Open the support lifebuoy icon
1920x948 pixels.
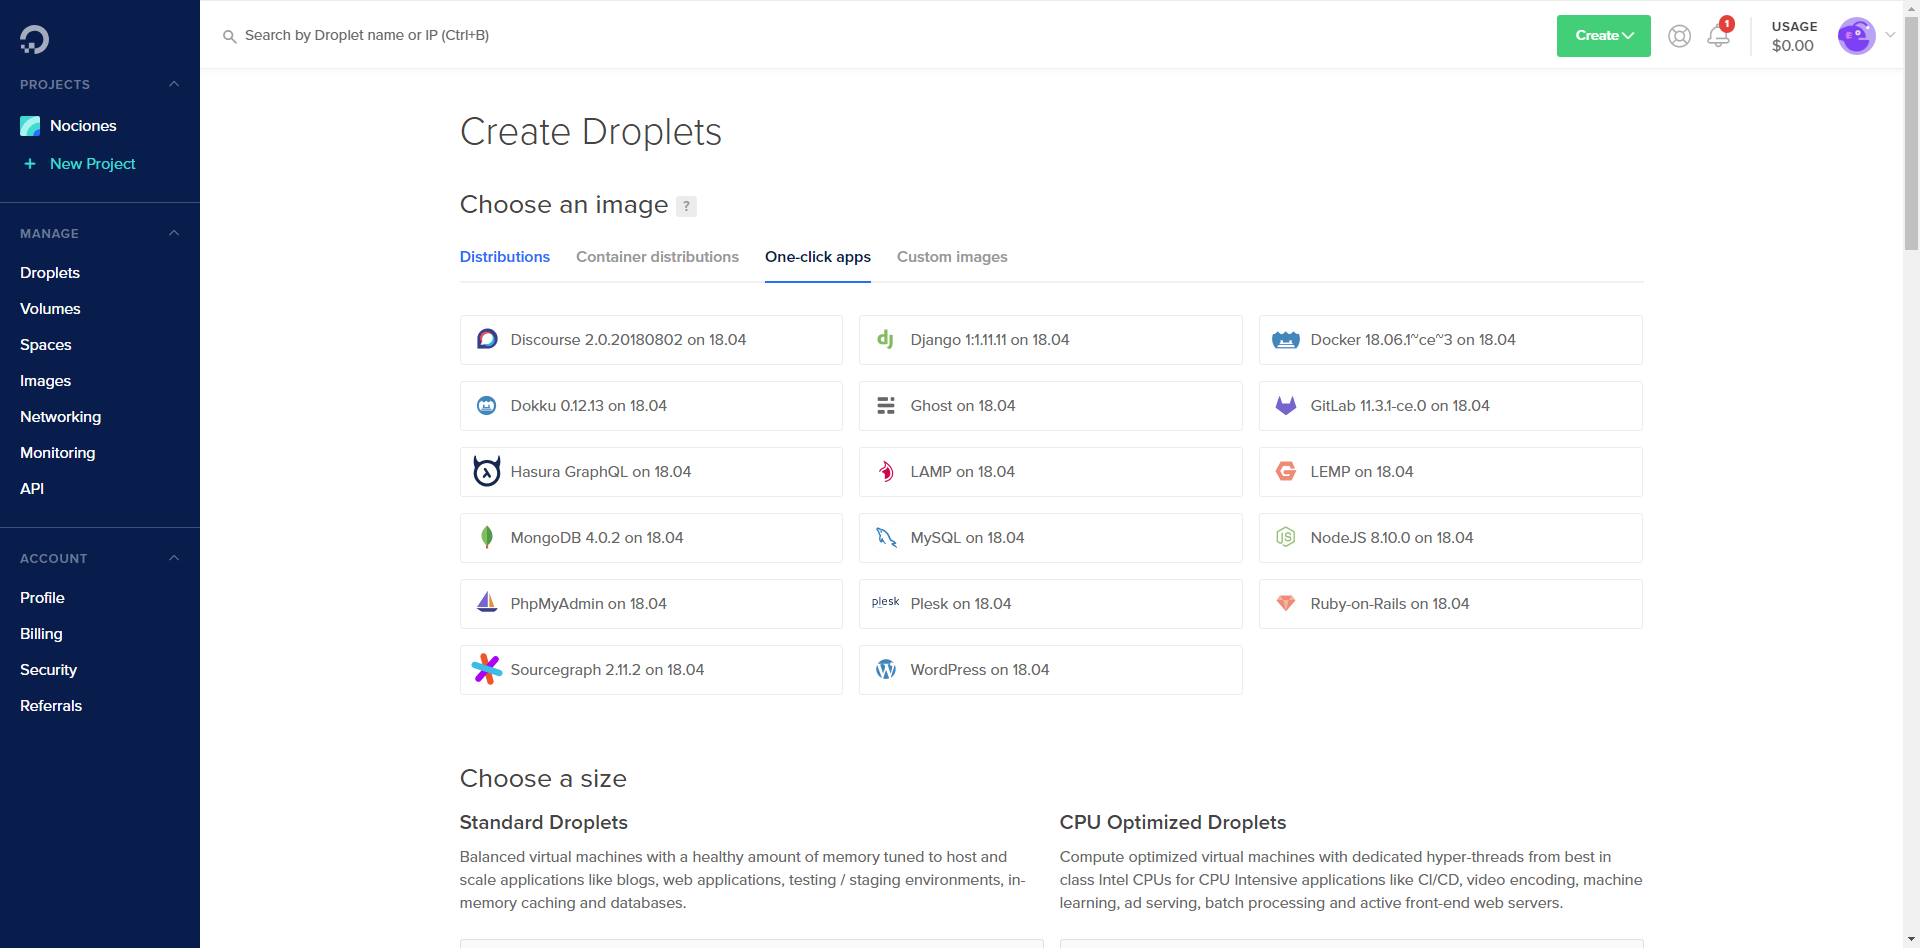point(1679,36)
